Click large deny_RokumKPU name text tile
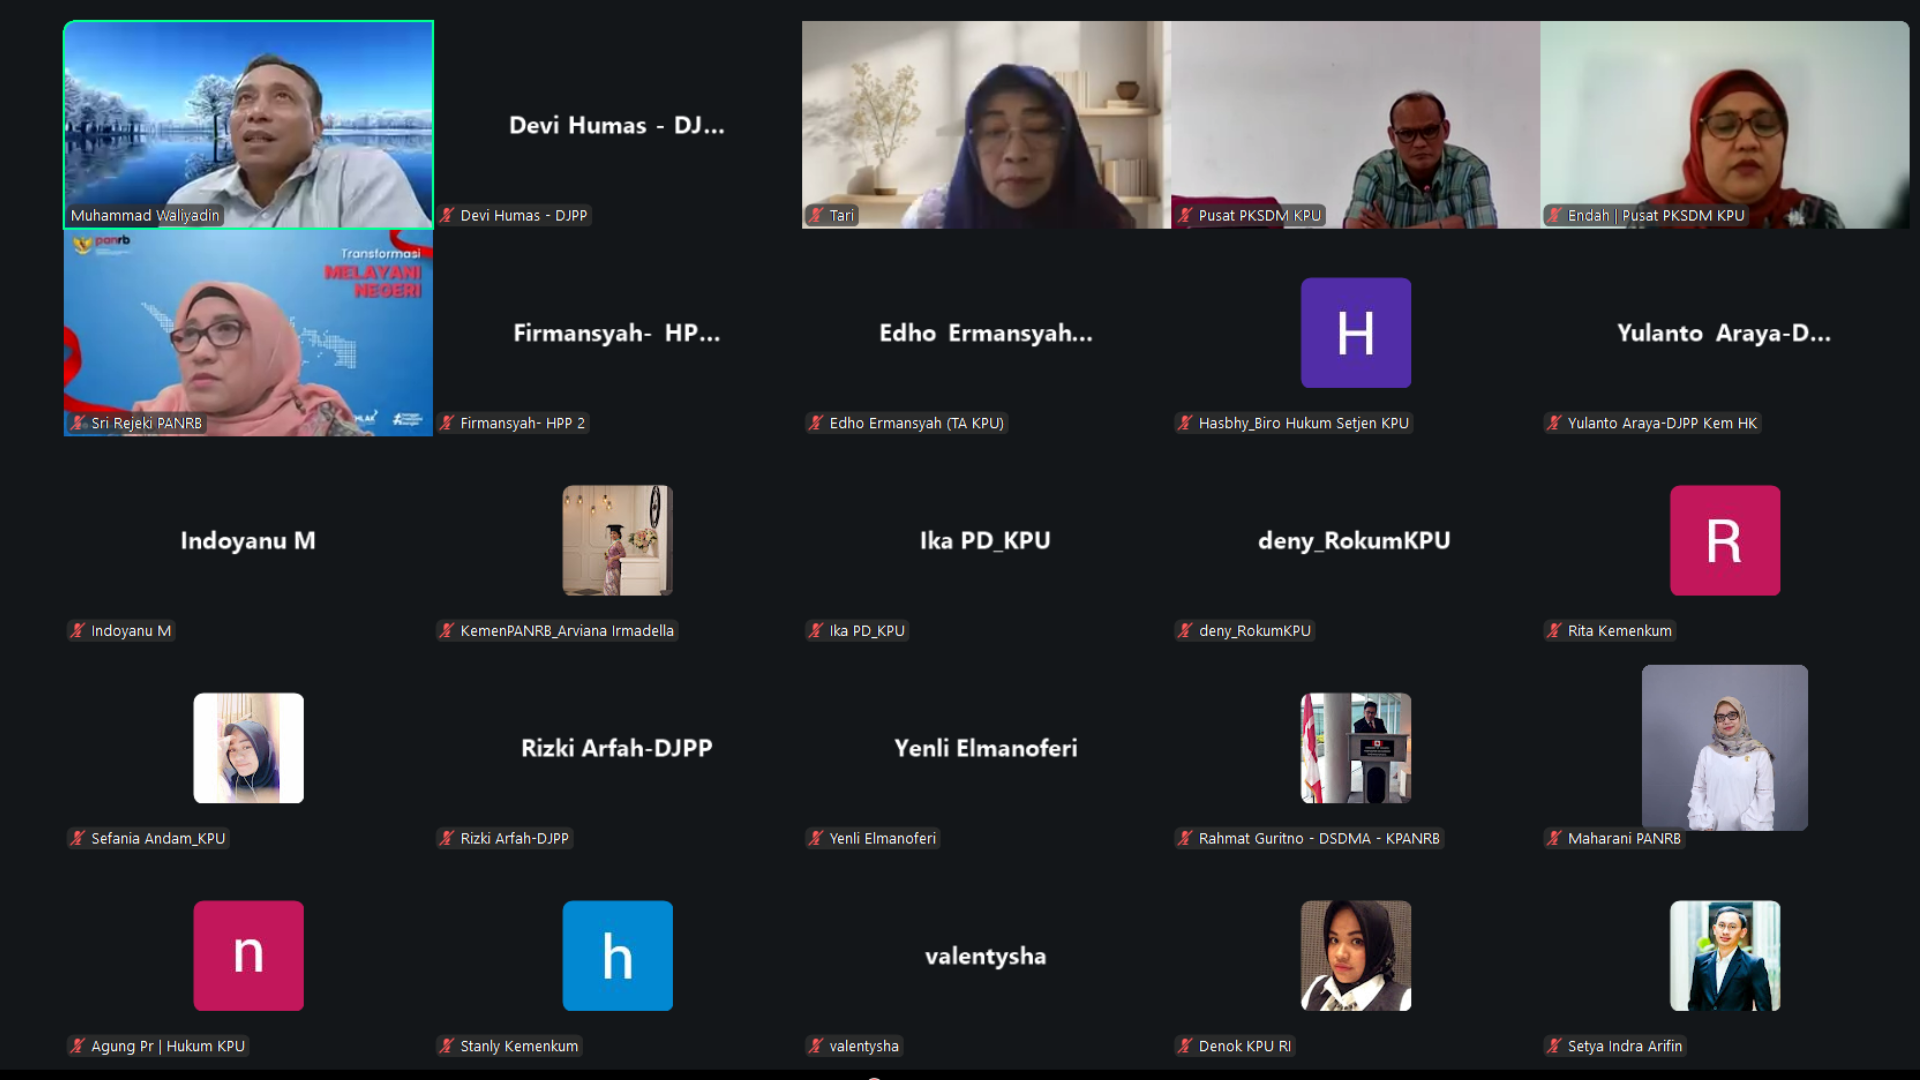The width and height of the screenshot is (1920, 1080). [1354, 541]
